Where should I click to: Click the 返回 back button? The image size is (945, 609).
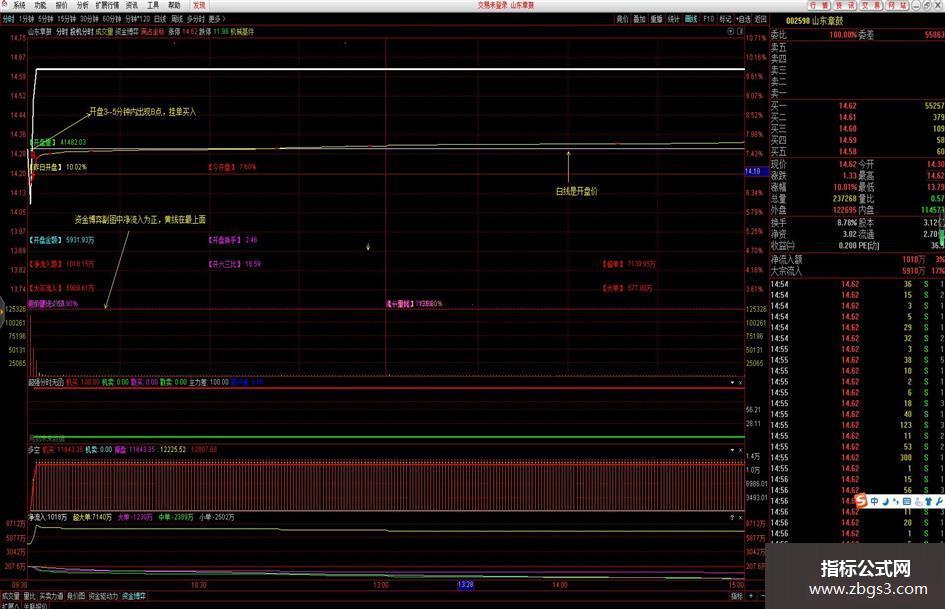tap(761, 19)
